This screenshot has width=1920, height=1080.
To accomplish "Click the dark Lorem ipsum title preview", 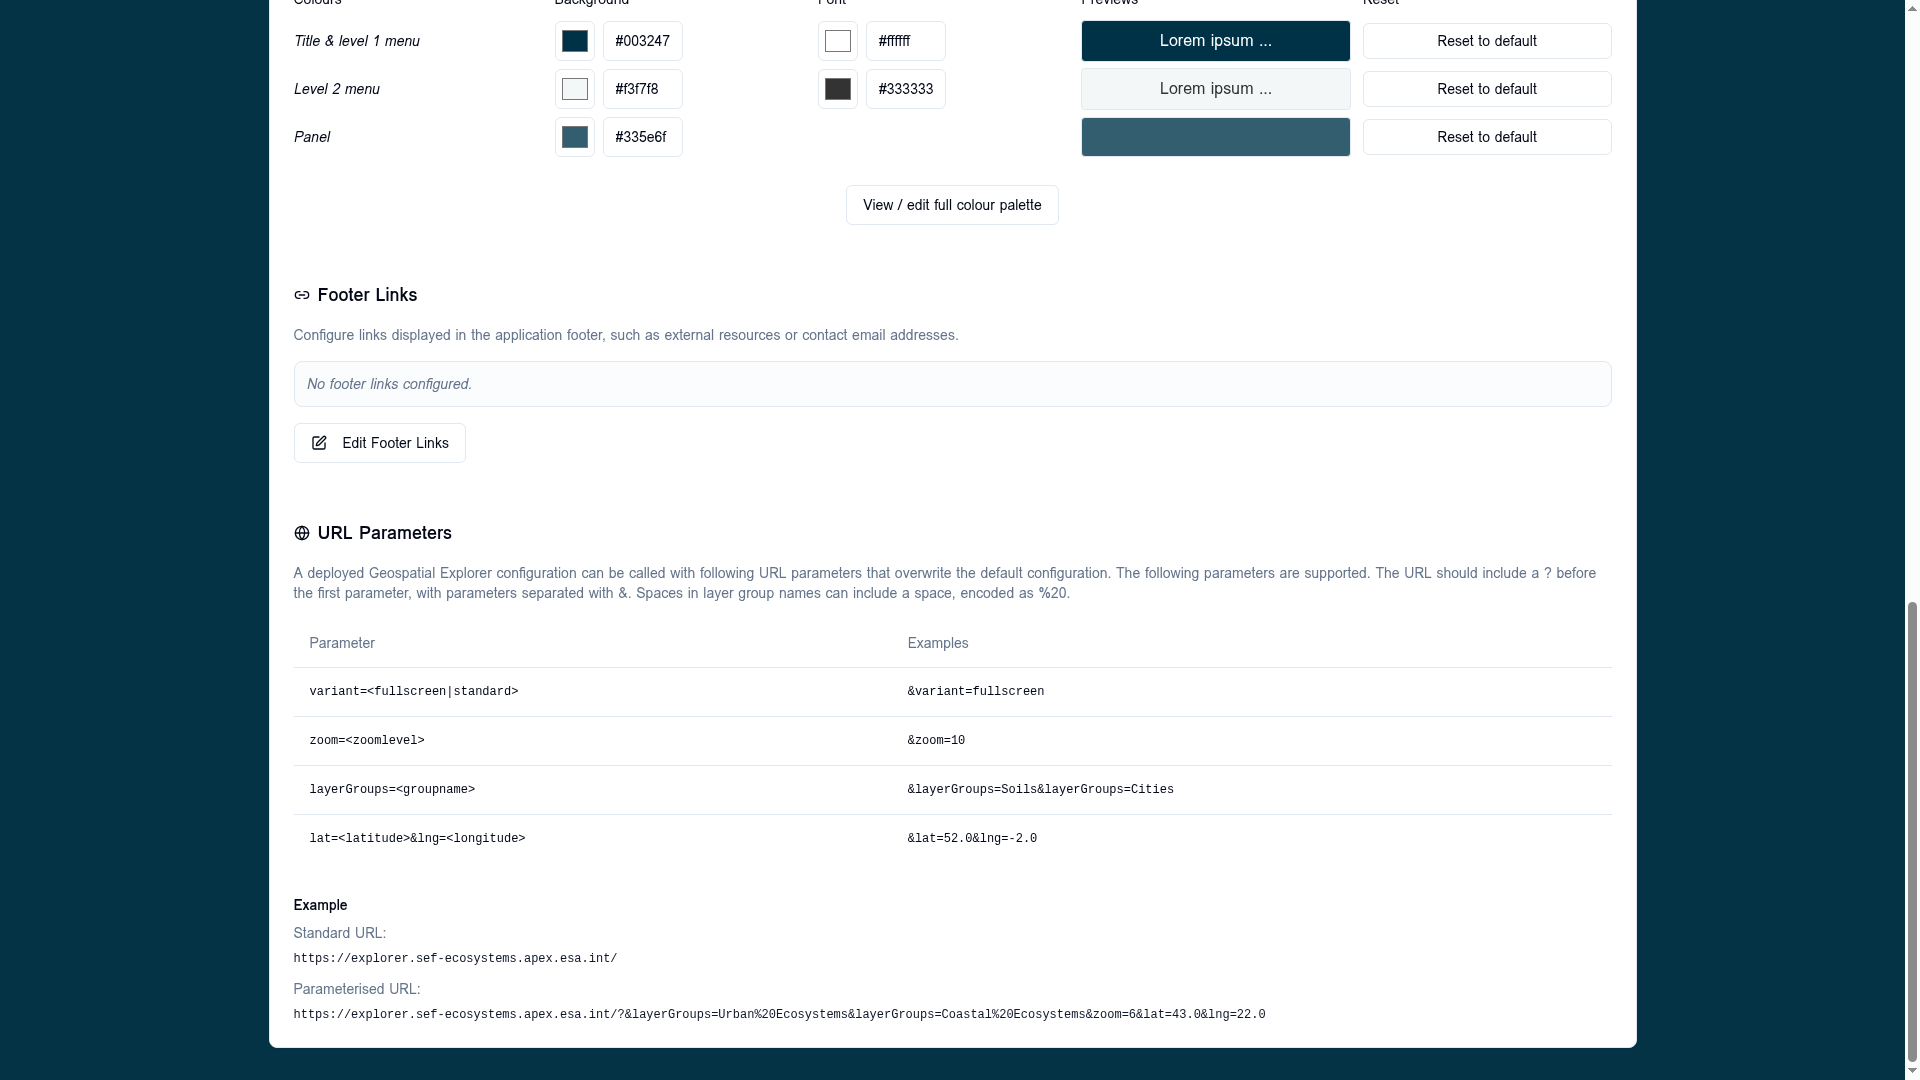I will pyautogui.click(x=1216, y=41).
